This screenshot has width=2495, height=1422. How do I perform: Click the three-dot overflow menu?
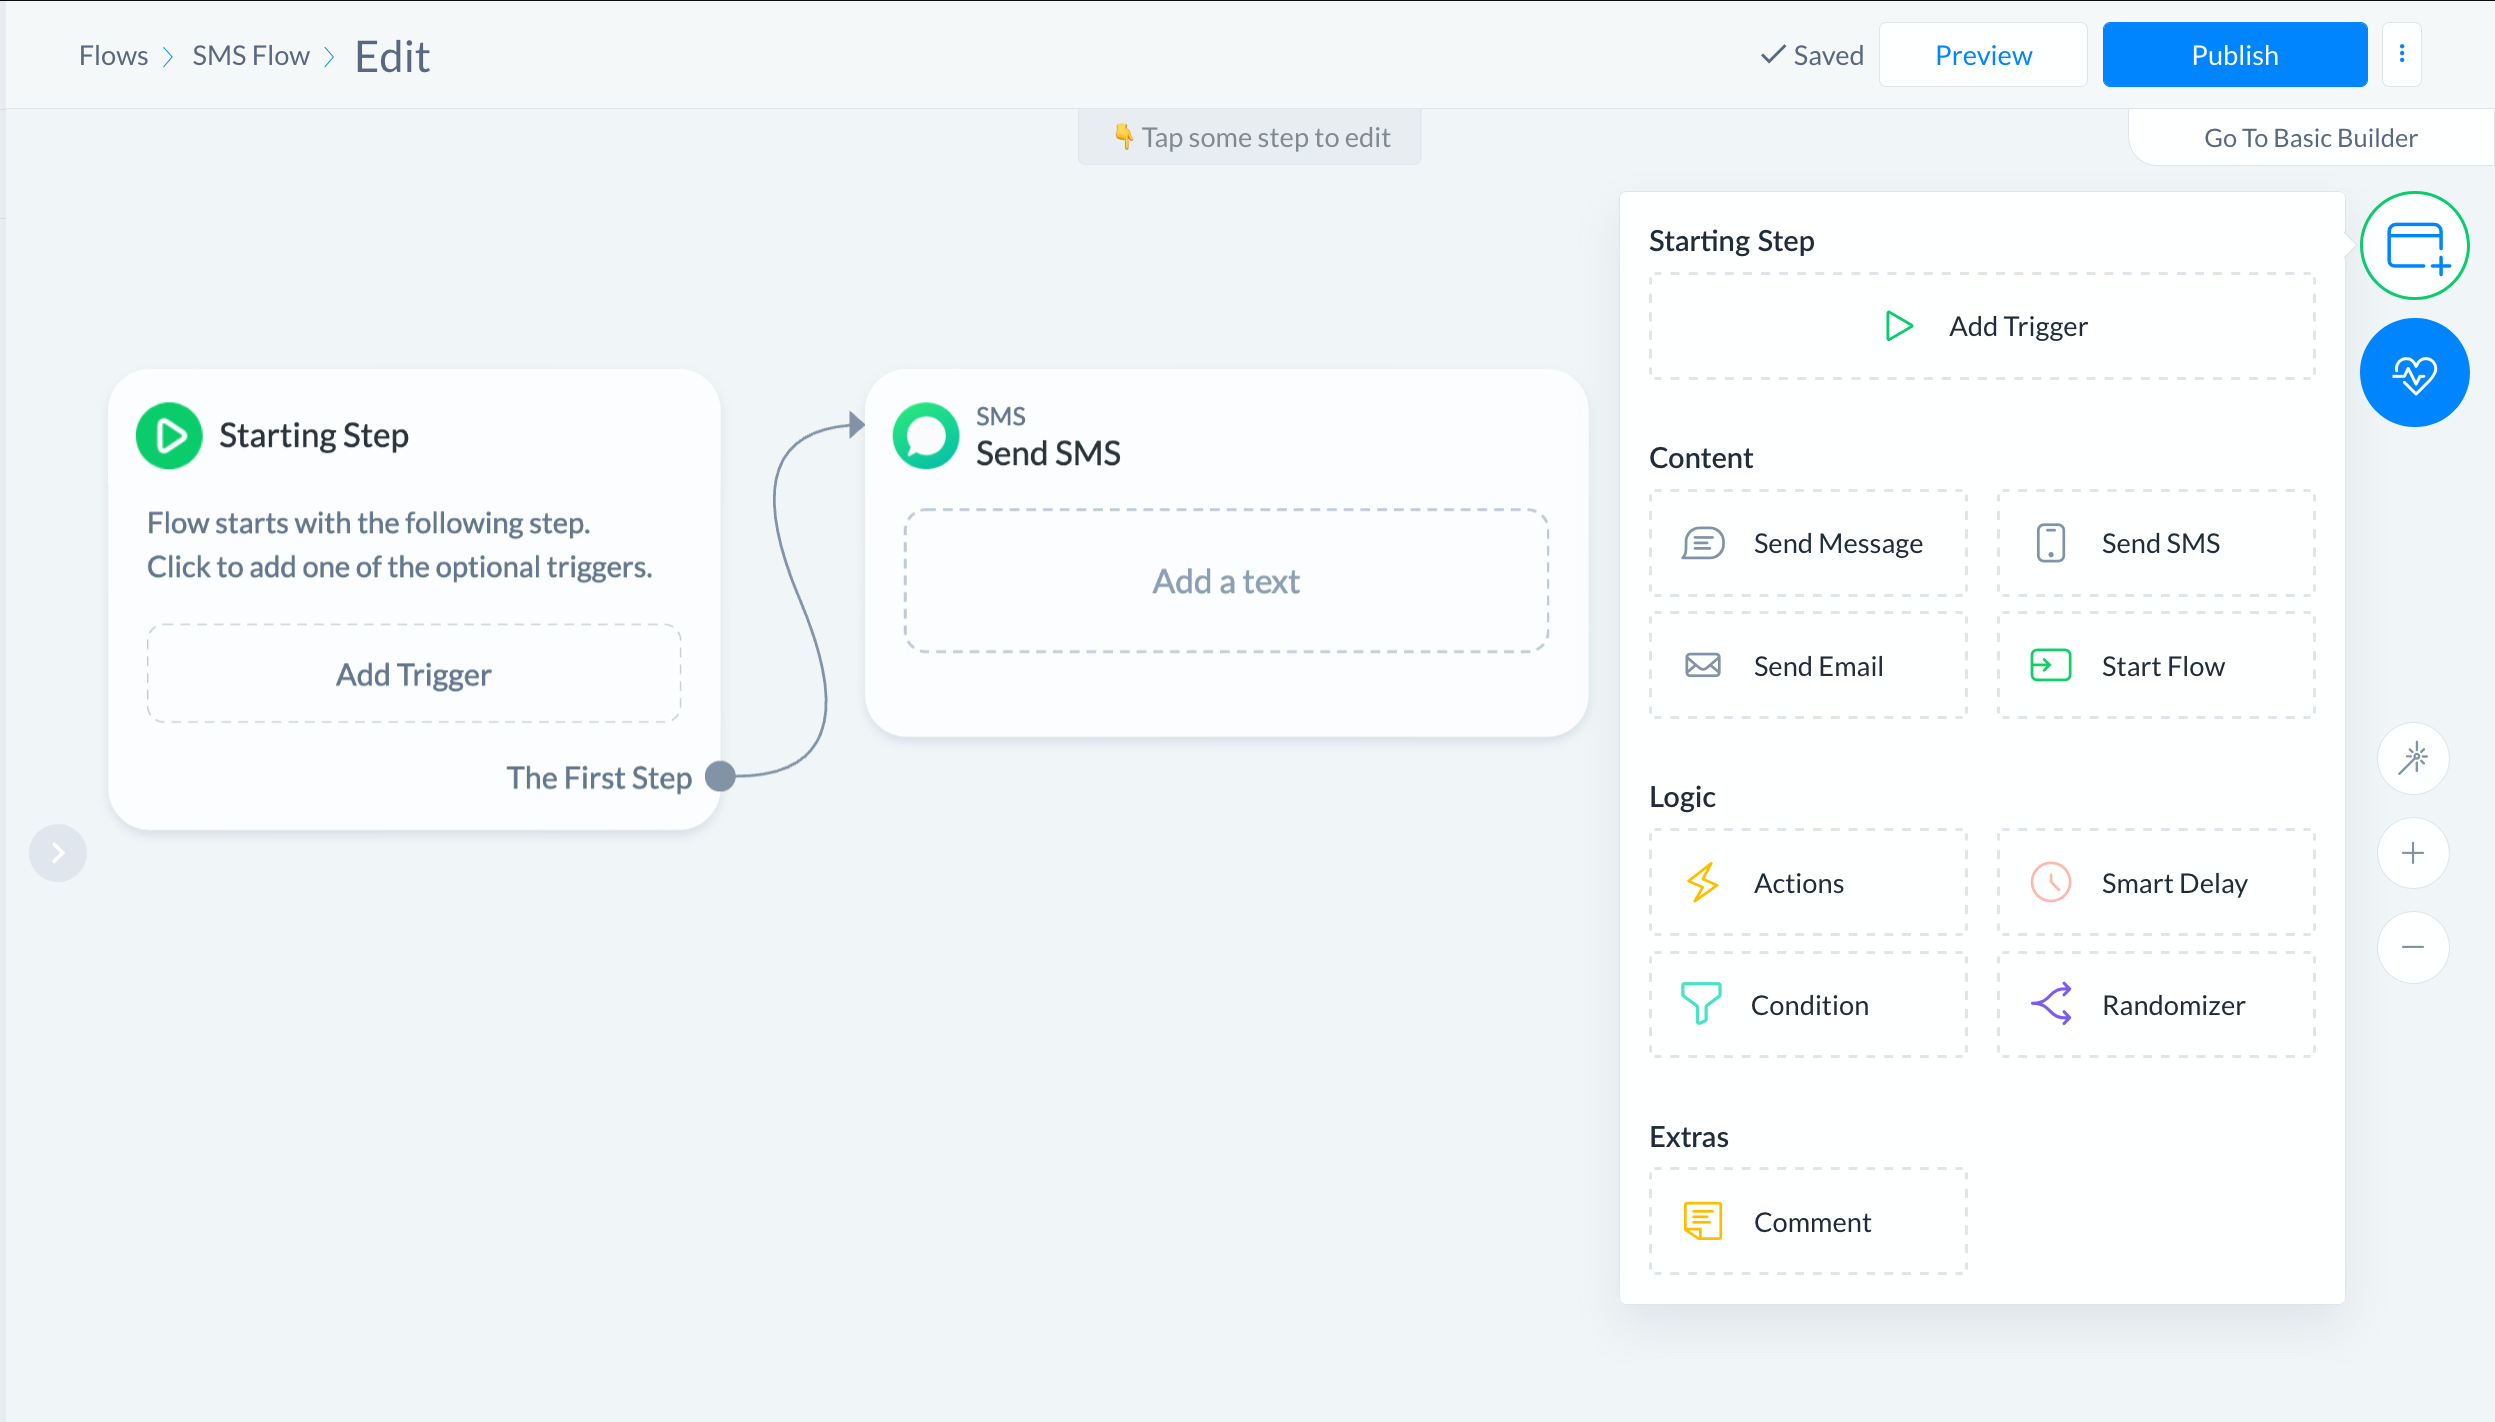click(2402, 55)
